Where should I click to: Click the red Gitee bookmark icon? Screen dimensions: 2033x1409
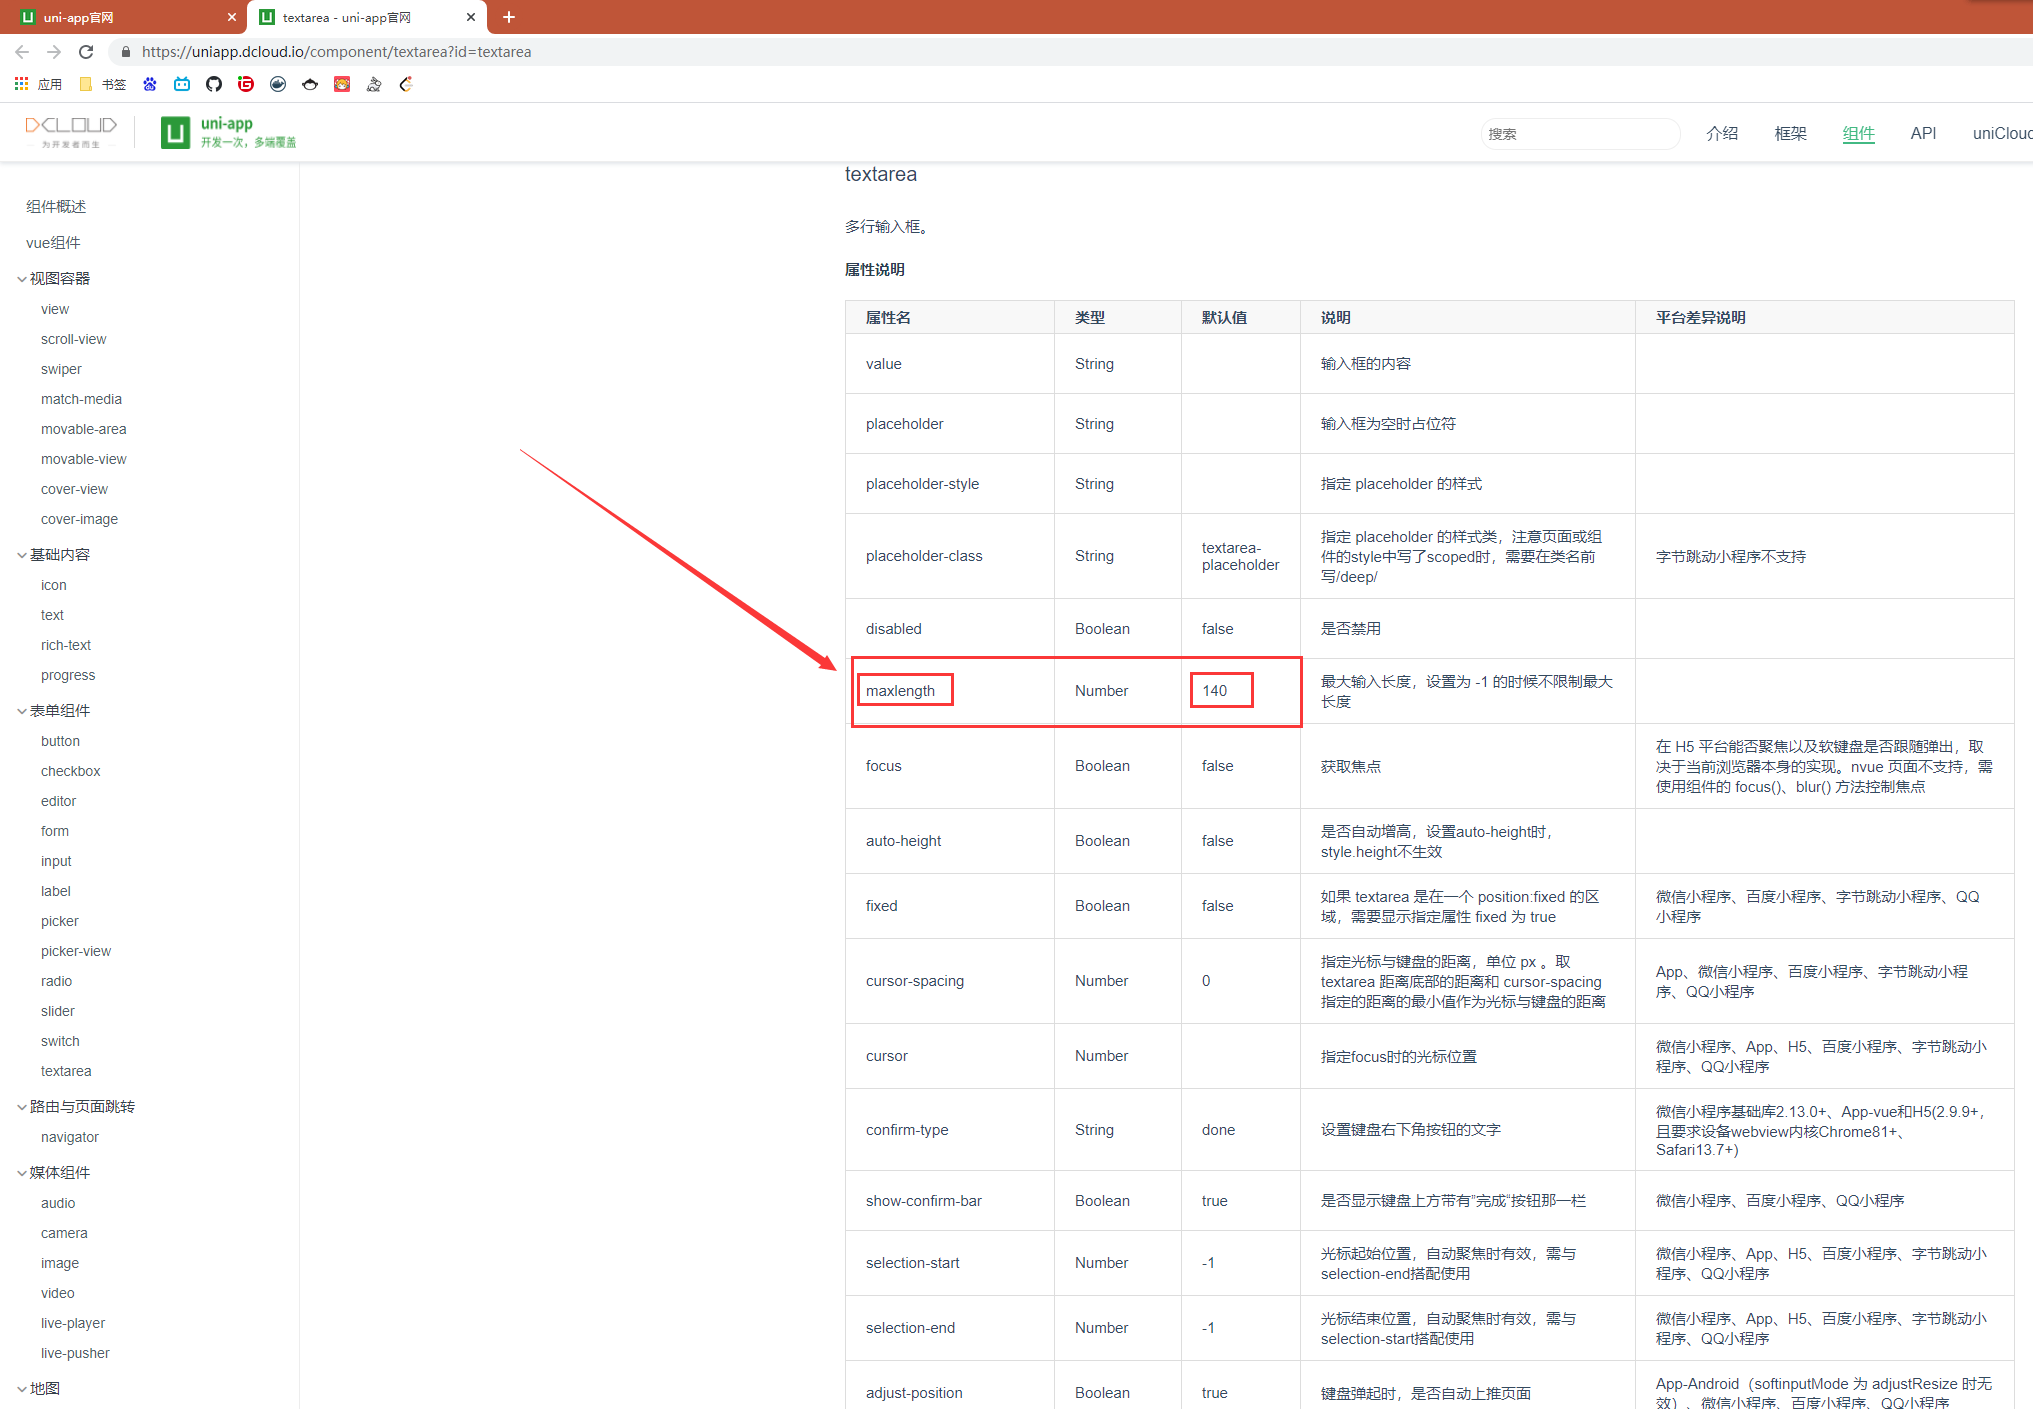tap(246, 84)
